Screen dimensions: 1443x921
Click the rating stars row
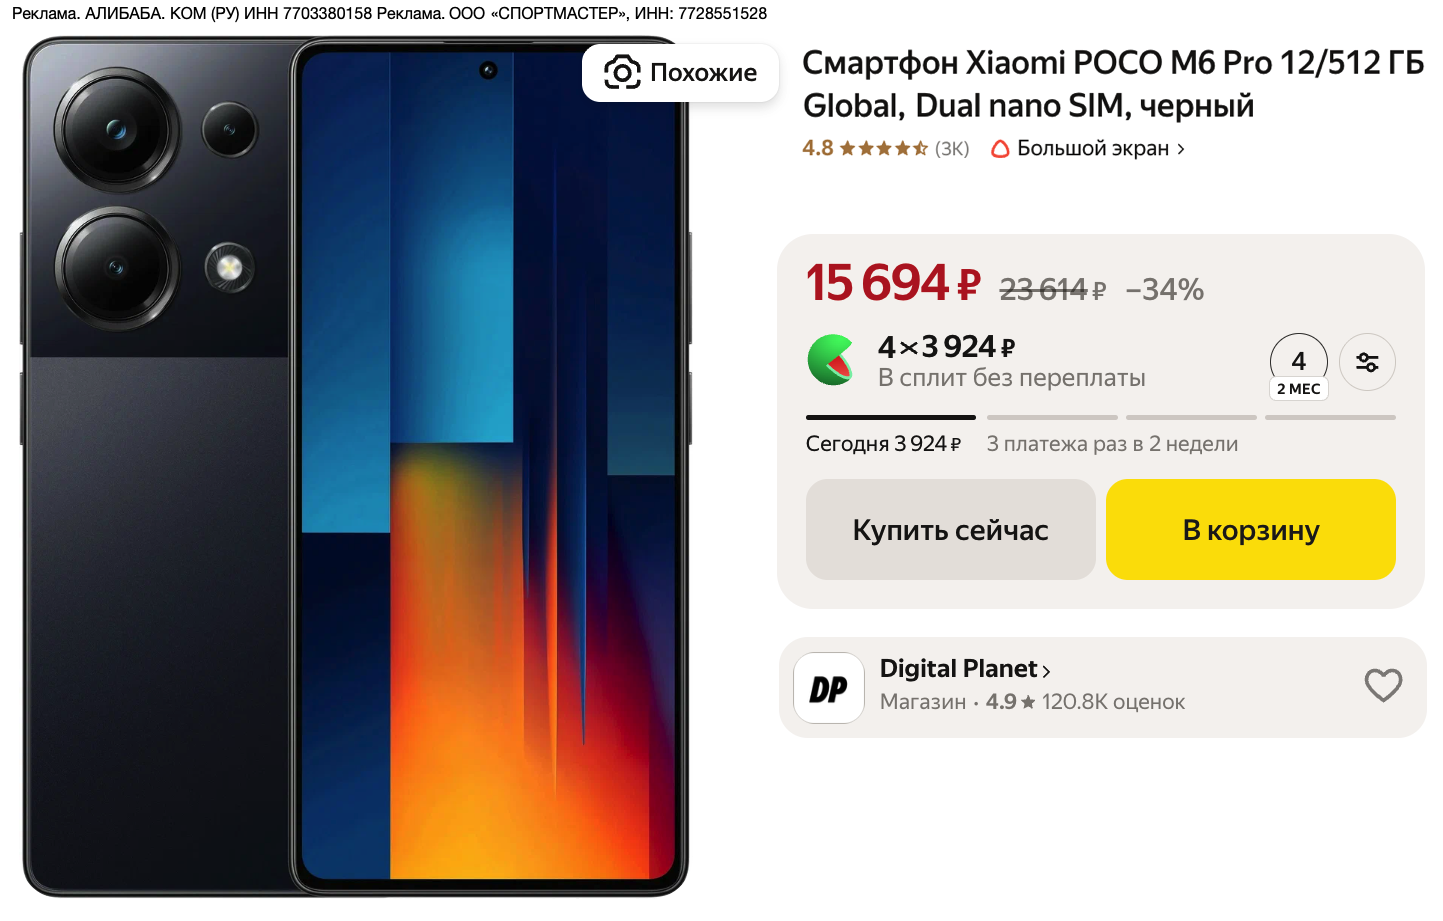[x=884, y=149]
